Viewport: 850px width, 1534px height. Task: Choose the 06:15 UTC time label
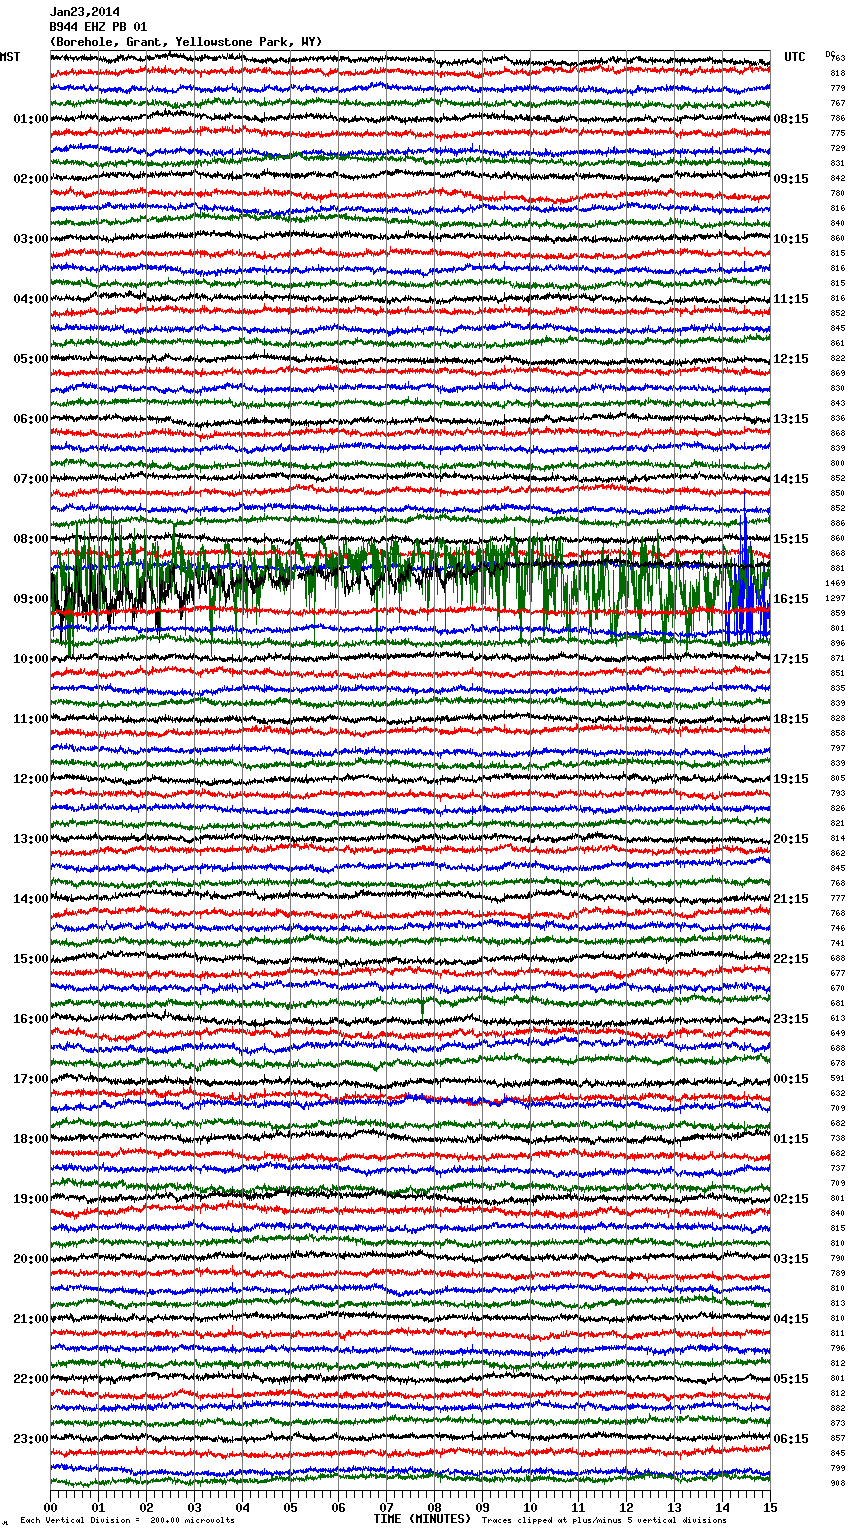click(791, 1439)
